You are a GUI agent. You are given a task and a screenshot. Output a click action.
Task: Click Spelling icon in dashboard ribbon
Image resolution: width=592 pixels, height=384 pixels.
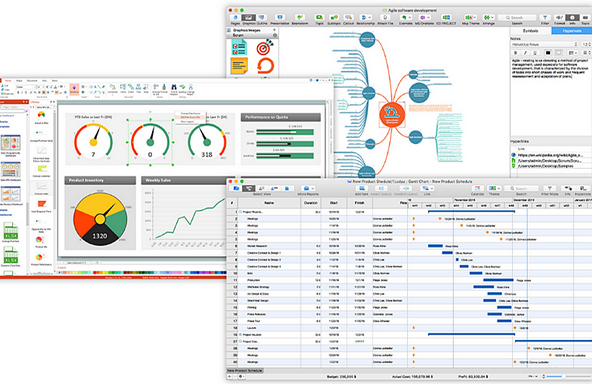pos(182,89)
